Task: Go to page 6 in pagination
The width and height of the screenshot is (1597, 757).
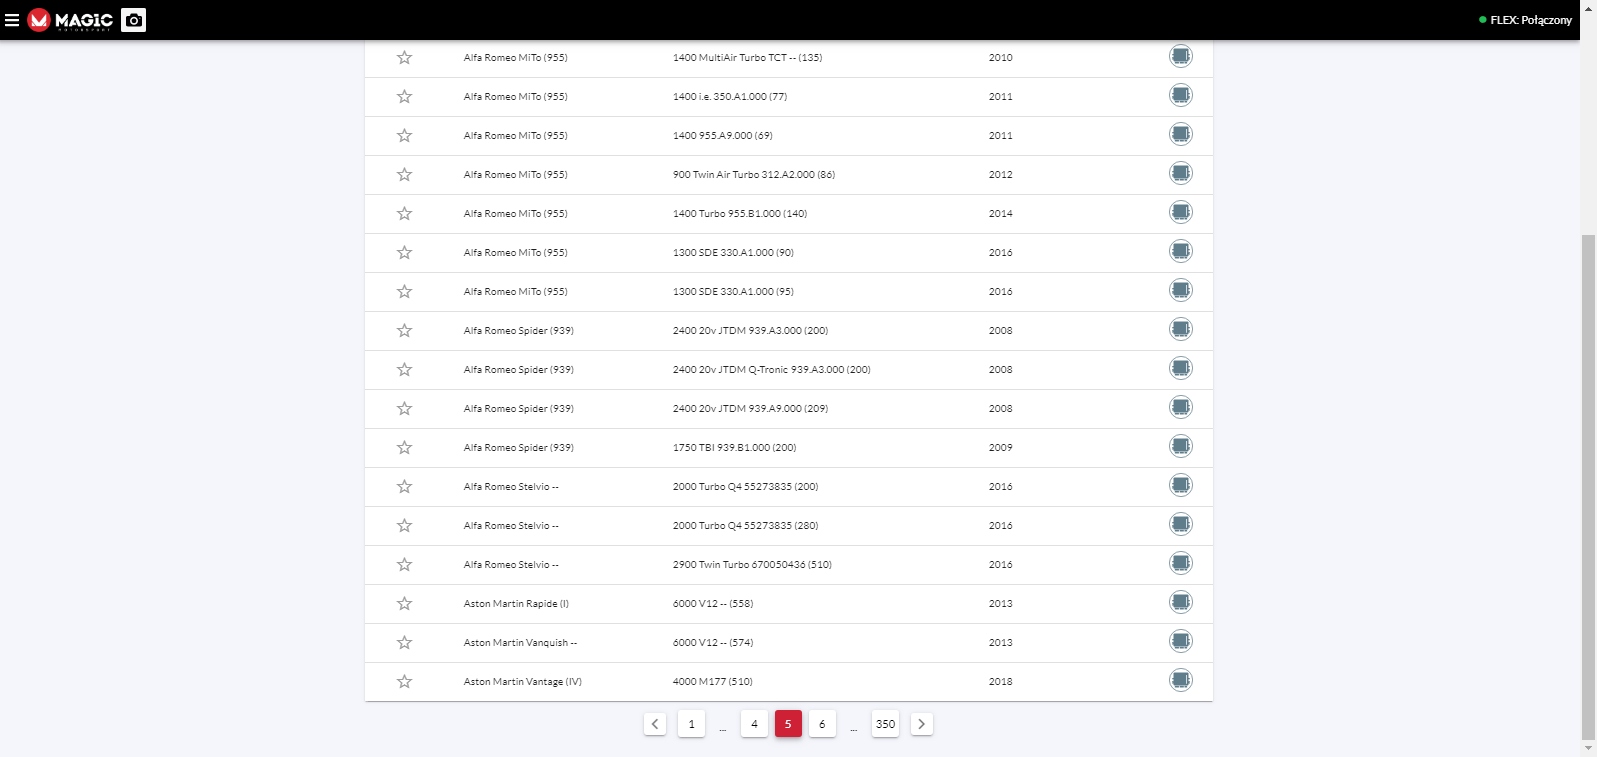Action: (822, 724)
